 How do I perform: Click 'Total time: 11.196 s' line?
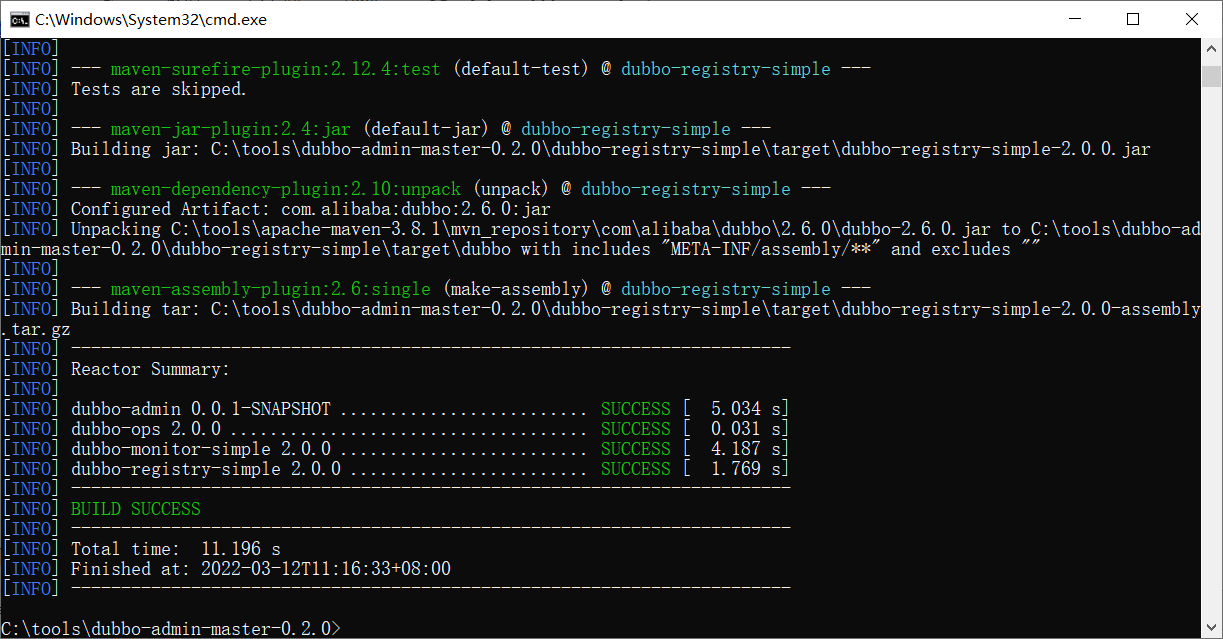click(175, 549)
